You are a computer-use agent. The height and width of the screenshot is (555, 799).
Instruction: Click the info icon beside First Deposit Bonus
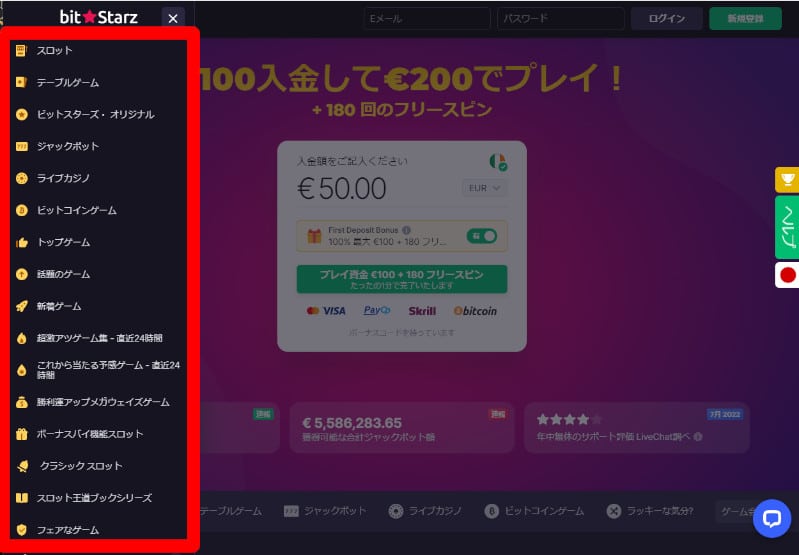(406, 230)
